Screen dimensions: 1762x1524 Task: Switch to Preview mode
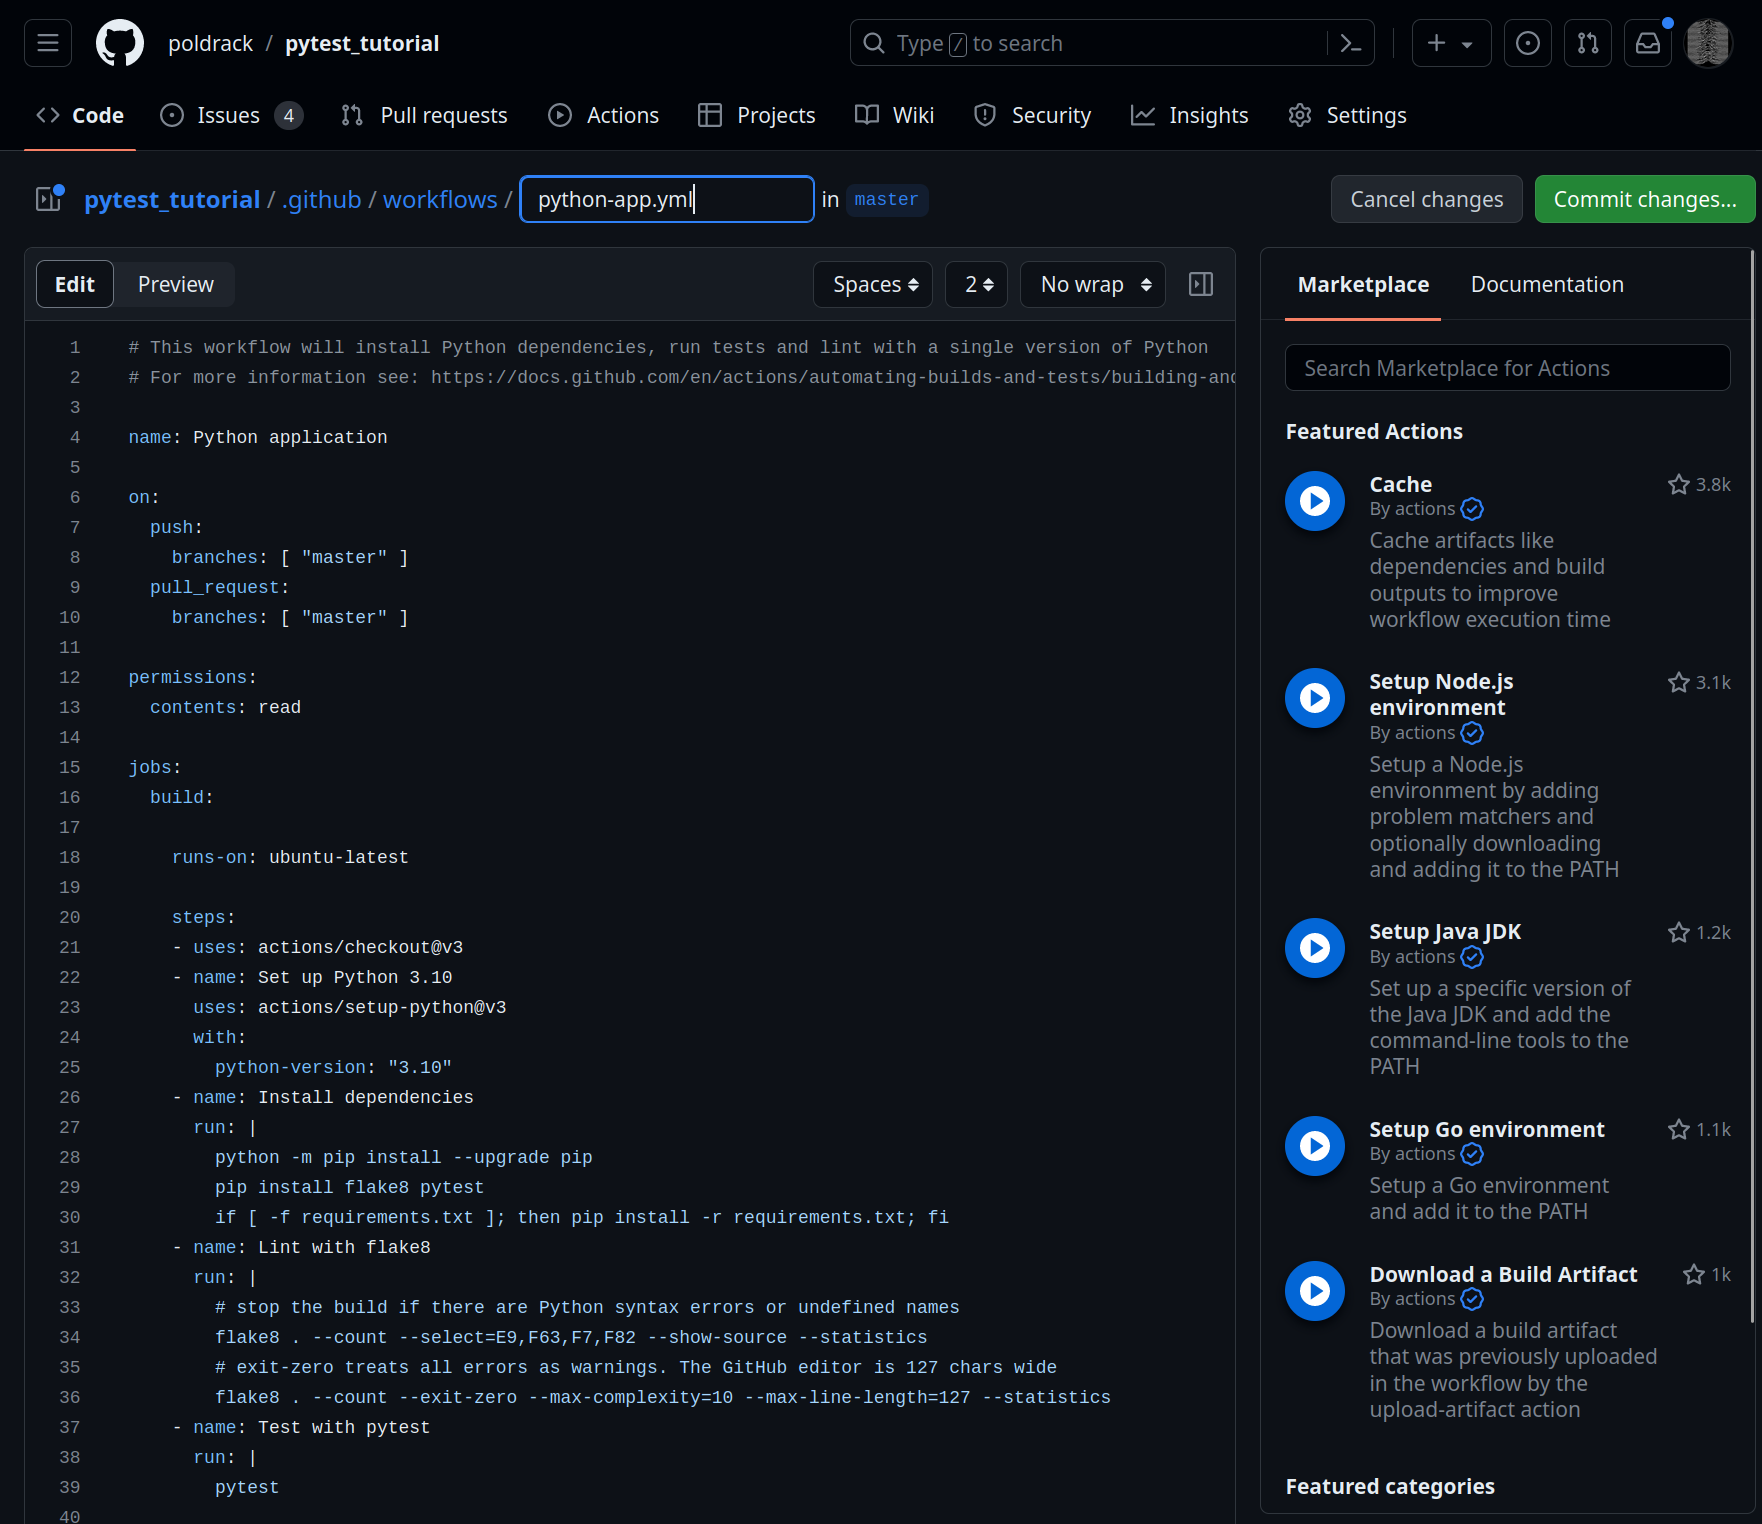click(175, 285)
